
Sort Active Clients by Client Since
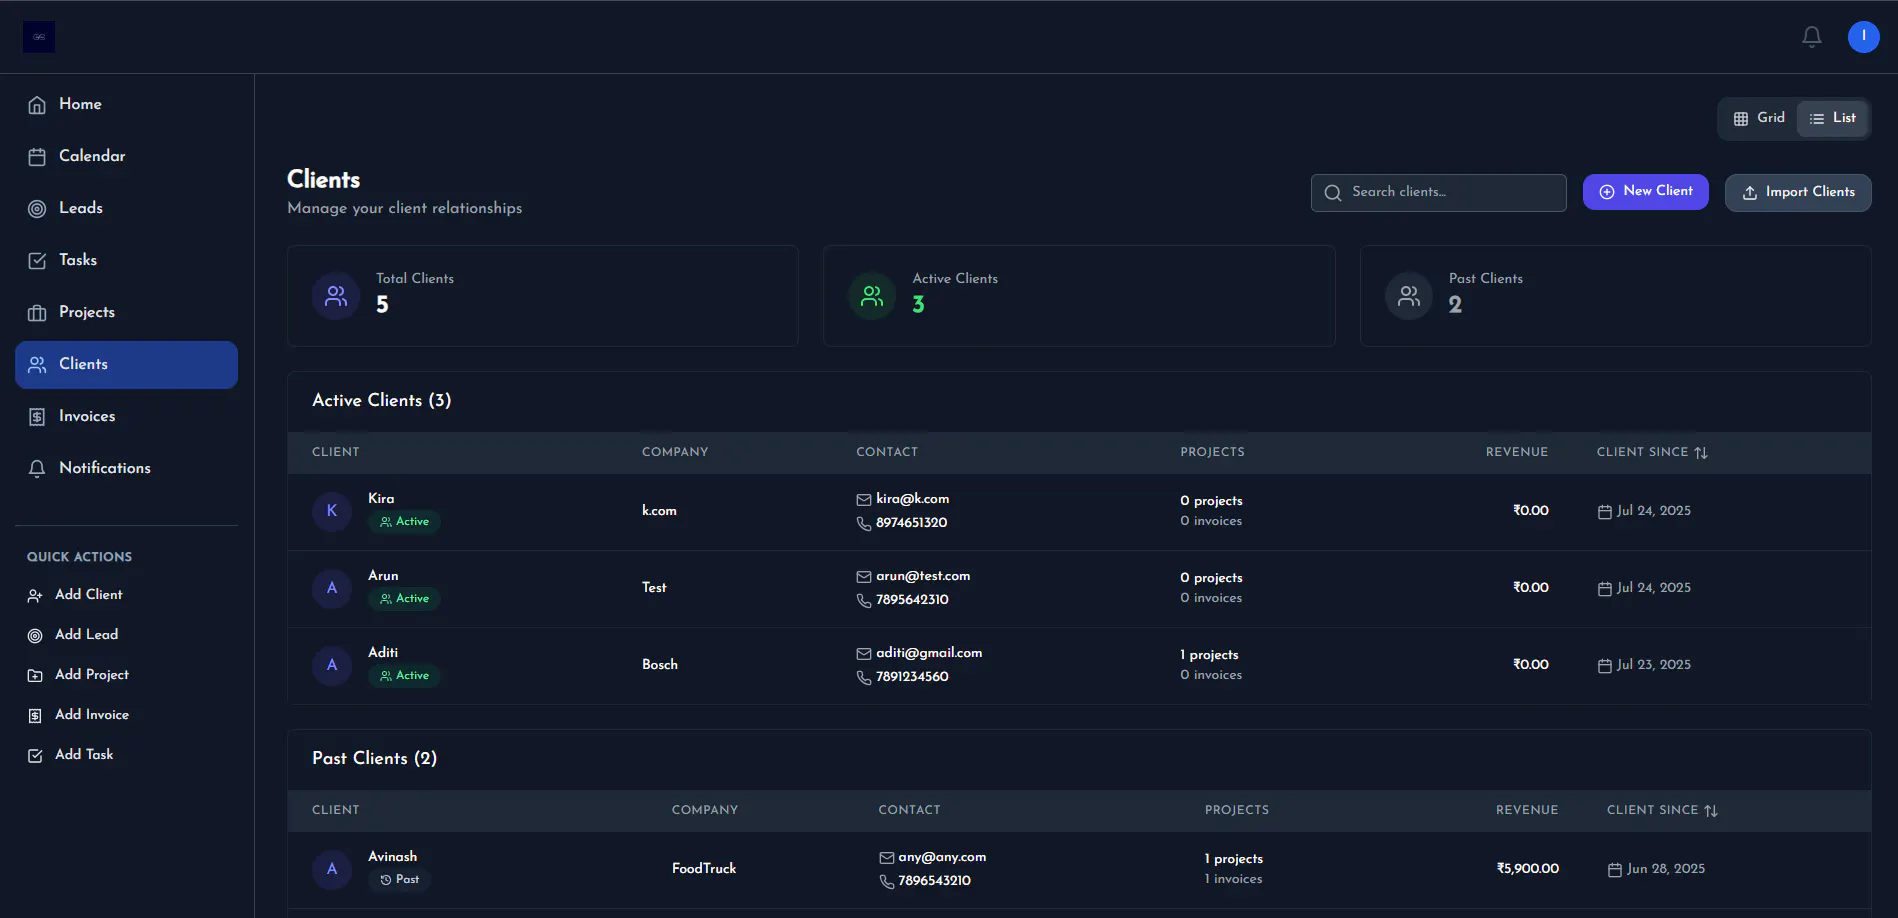click(x=1652, y=452)
